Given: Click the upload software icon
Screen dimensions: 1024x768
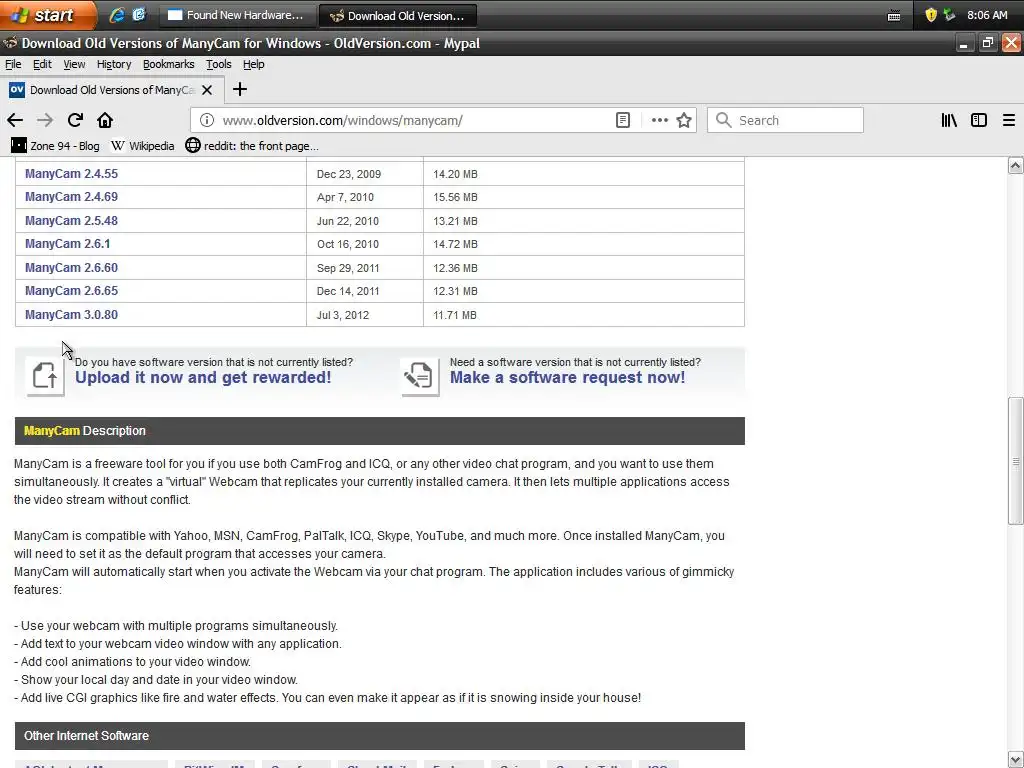Looking at the screenshot, I should (45, 376).
